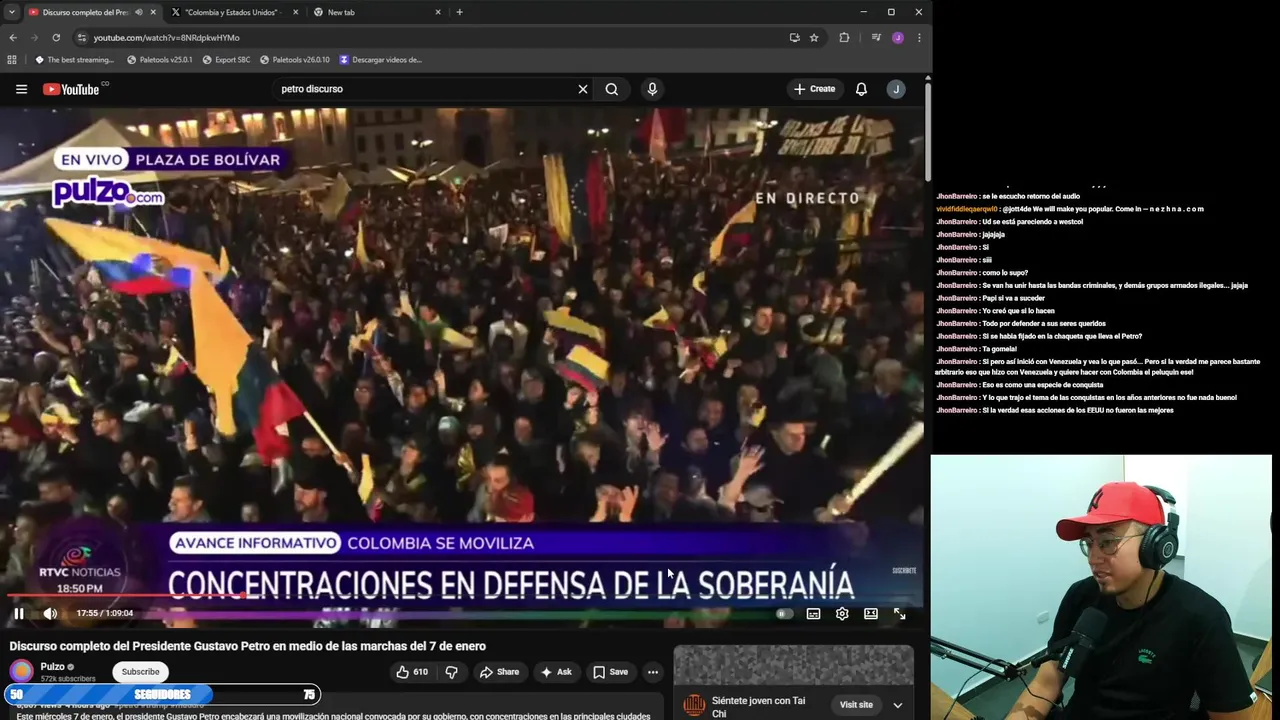
Task: Open the YouTube guide hamburger menu
Action: tap(21, 89)
